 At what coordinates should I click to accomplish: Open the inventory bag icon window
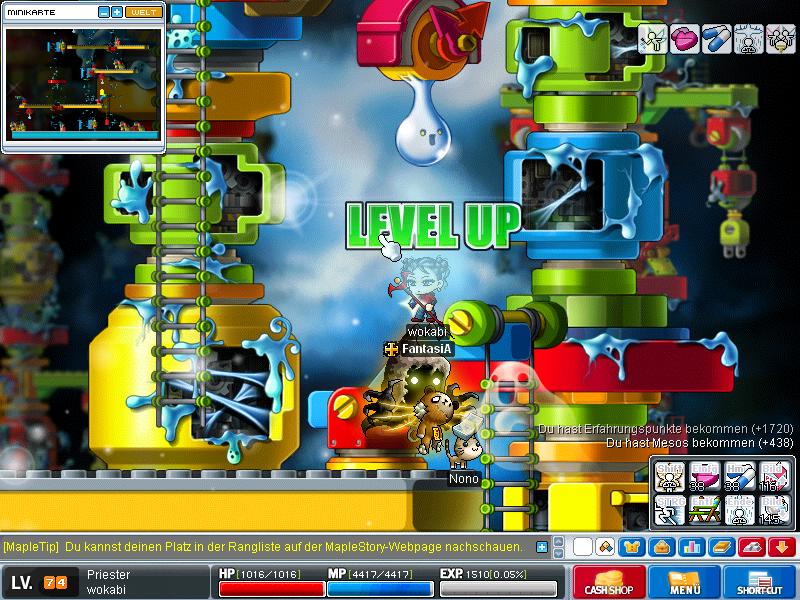pyautogui.click(x=661, y=547)
